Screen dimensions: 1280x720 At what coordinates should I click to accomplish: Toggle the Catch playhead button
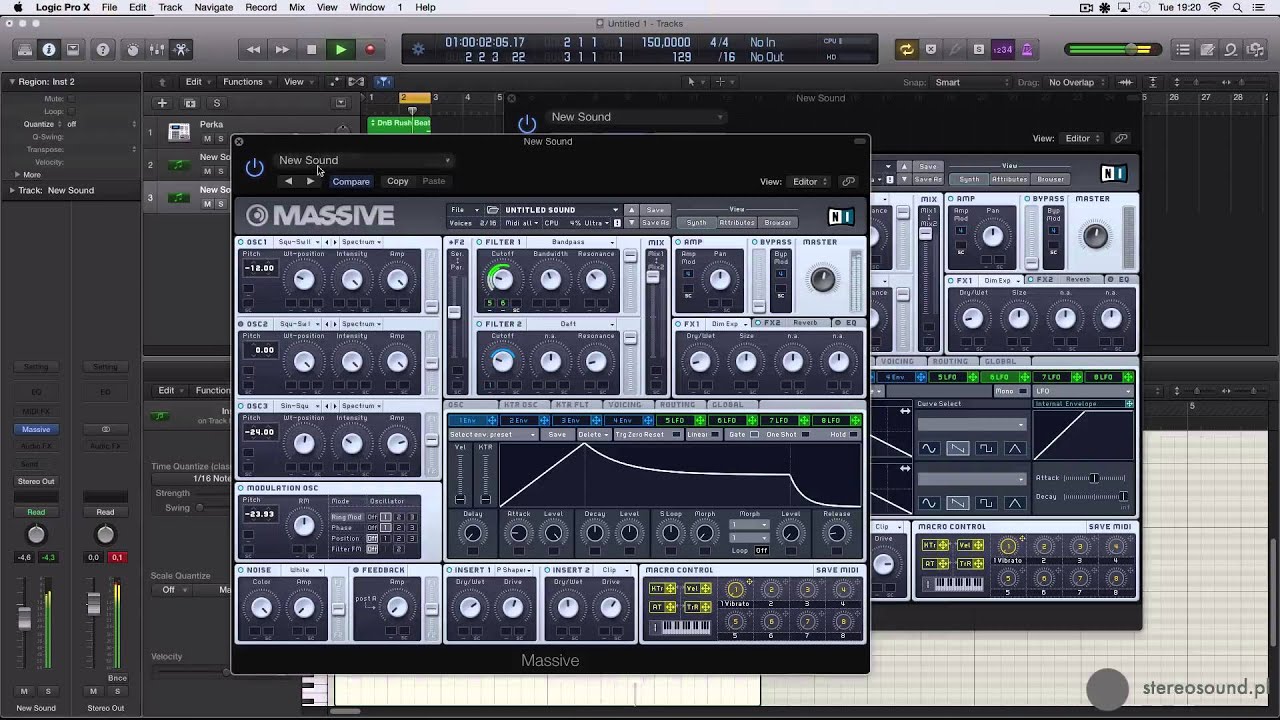click(383, 82)
